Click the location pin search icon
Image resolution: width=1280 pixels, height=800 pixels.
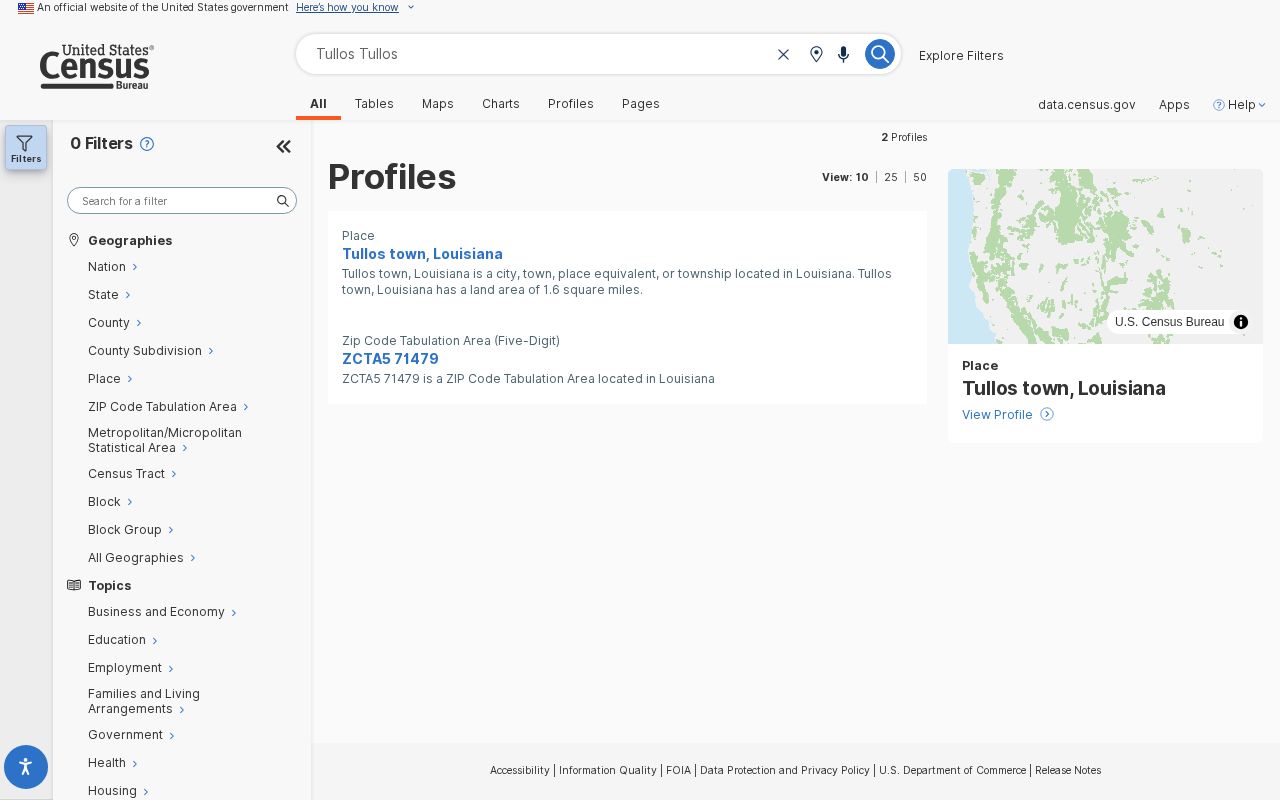click(x=816, y=55)
